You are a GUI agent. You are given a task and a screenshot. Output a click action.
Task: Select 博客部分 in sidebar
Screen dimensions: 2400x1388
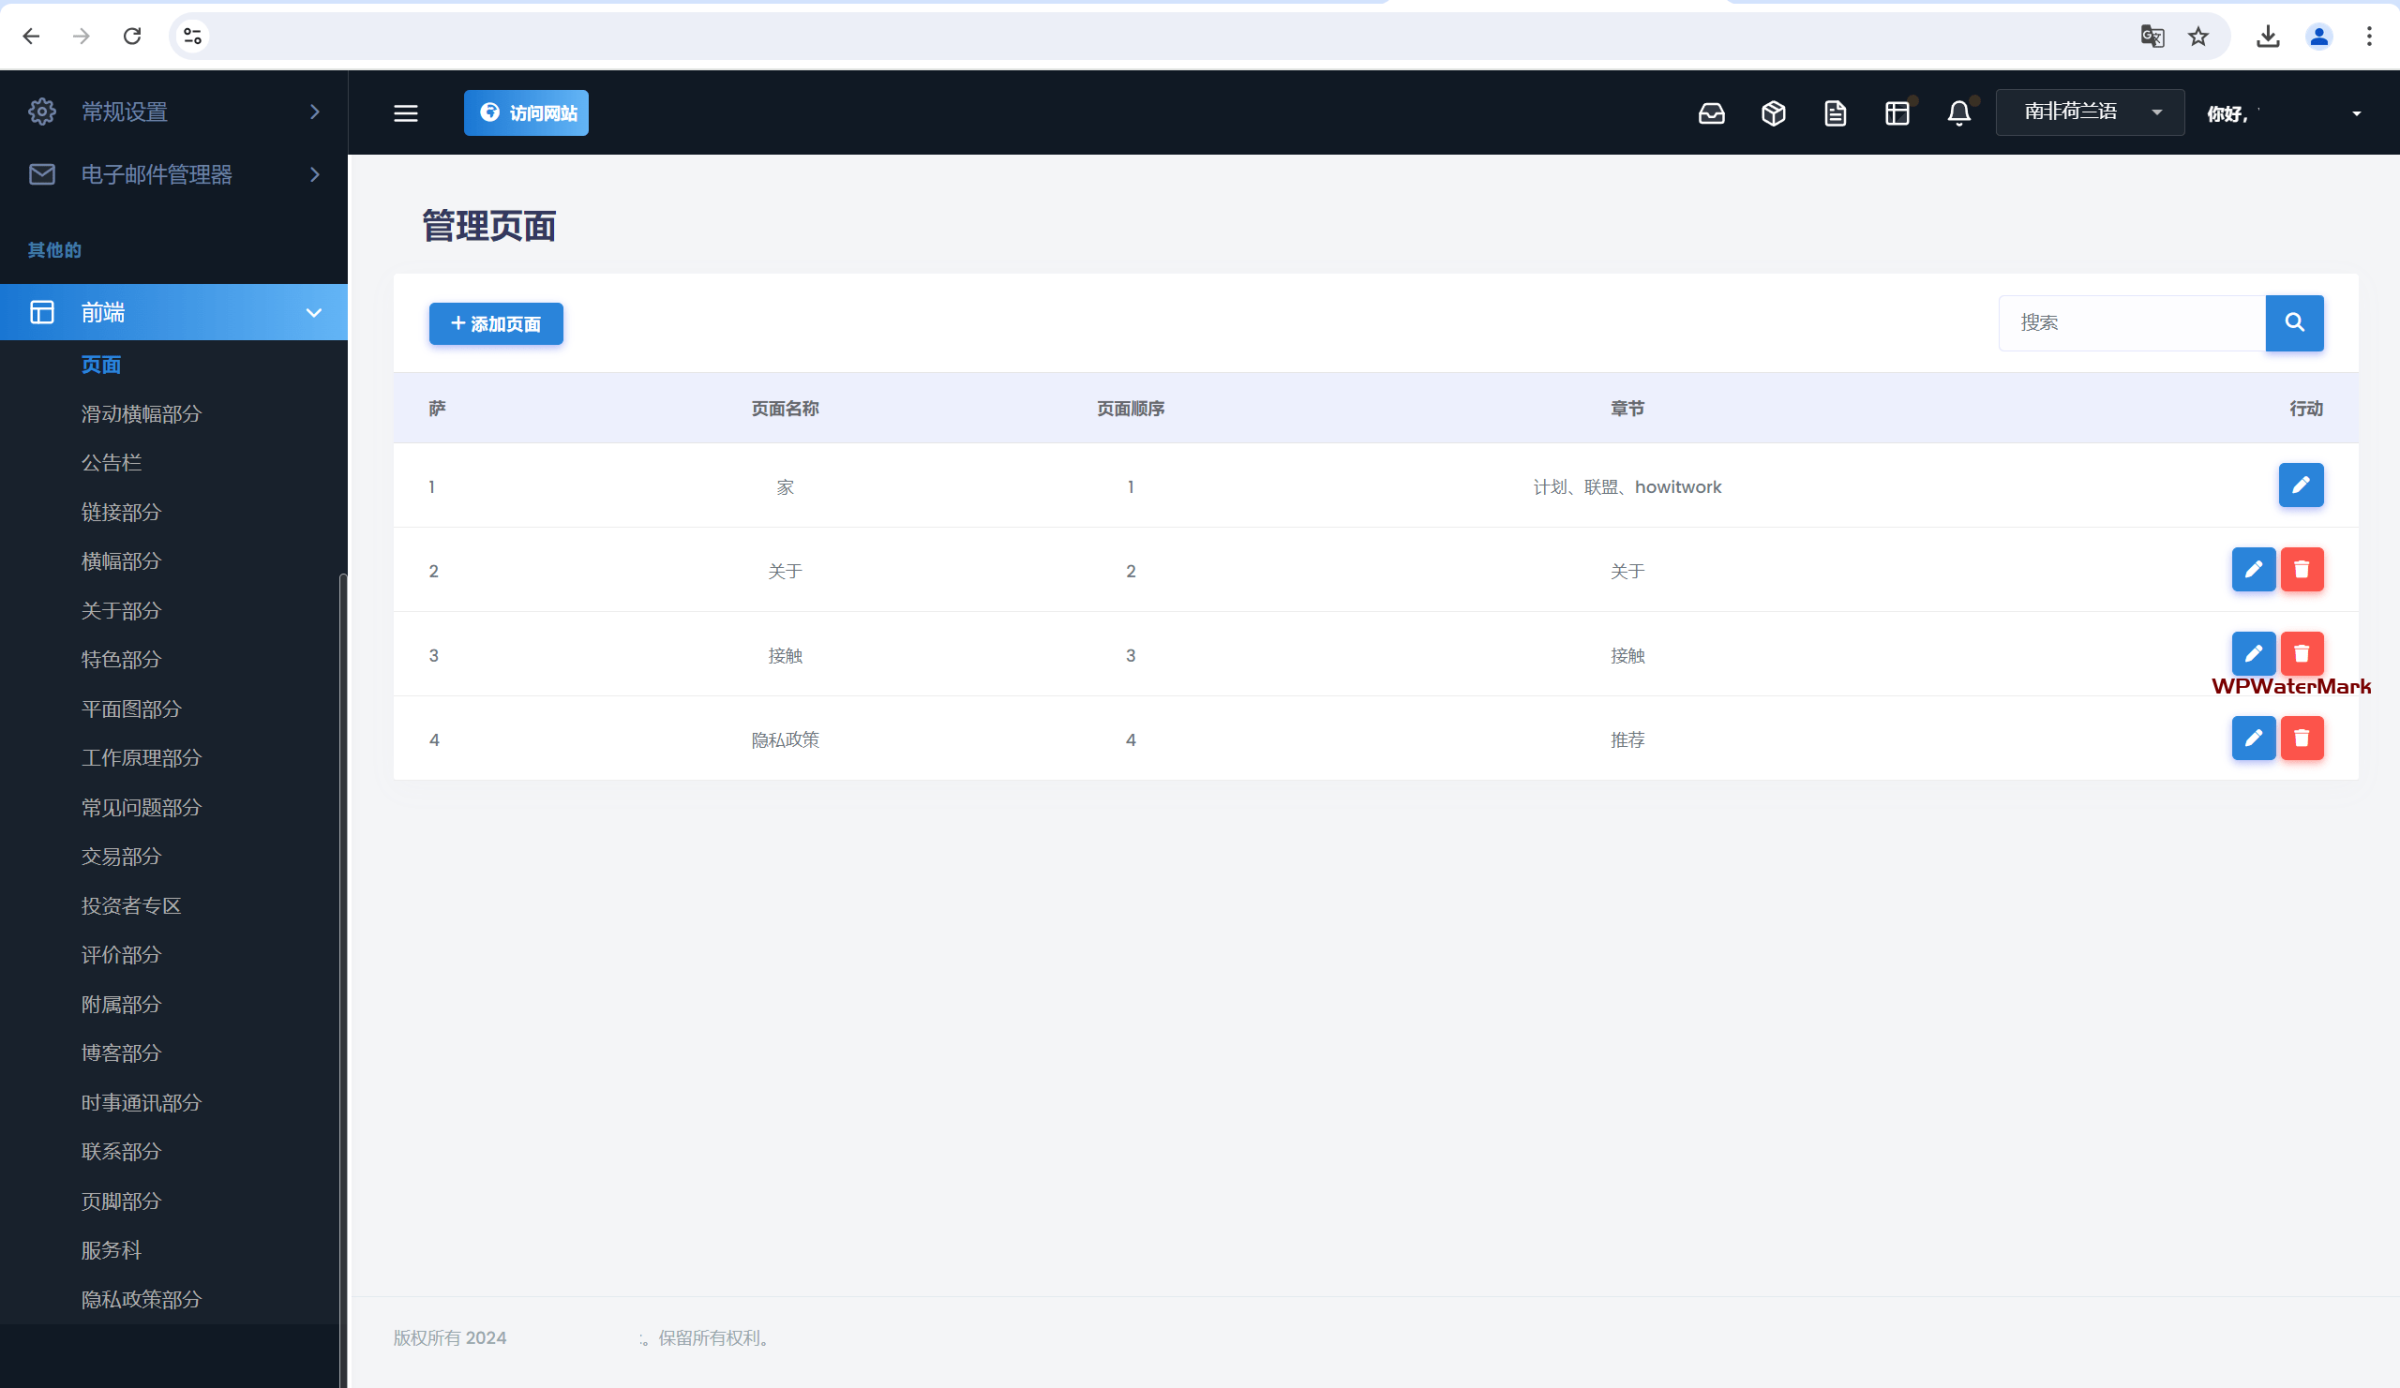click(121, 1053)
